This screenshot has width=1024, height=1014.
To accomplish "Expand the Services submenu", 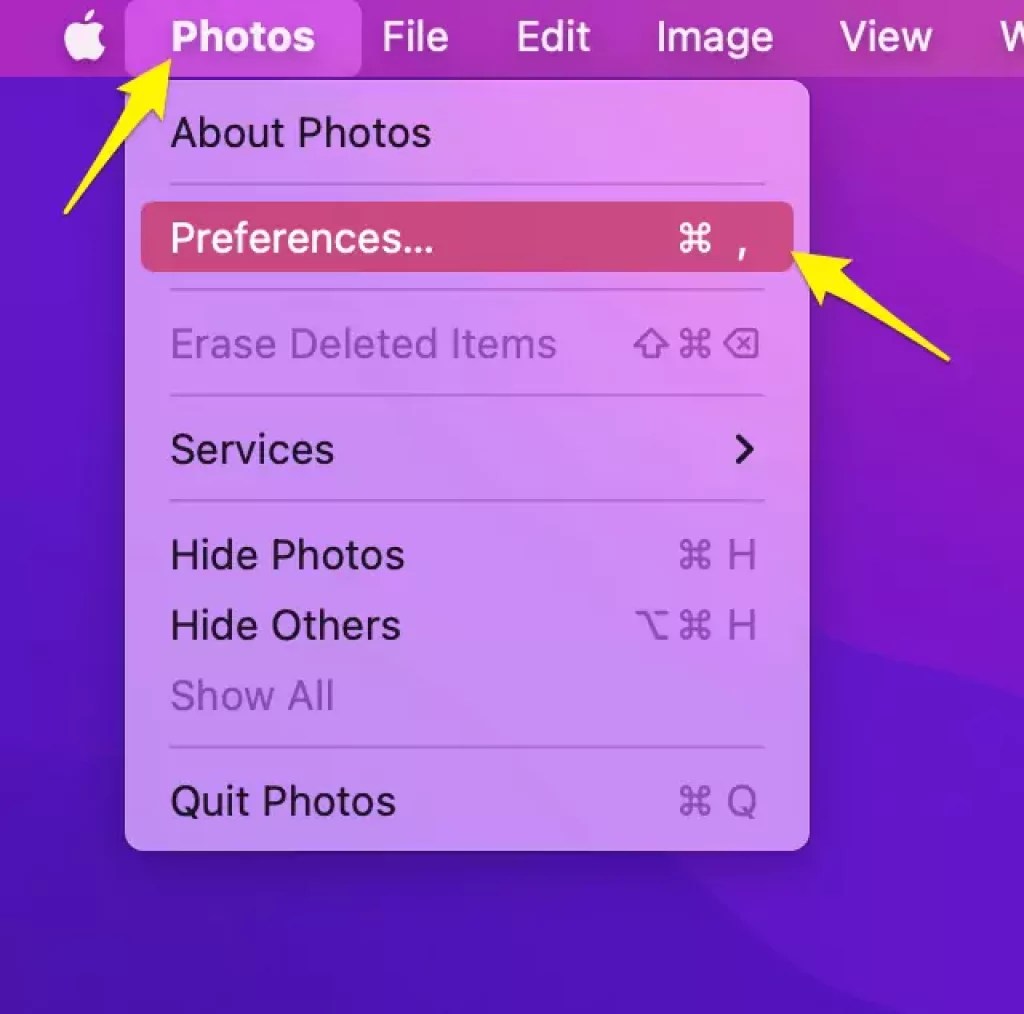I will [x=252, y=450].
